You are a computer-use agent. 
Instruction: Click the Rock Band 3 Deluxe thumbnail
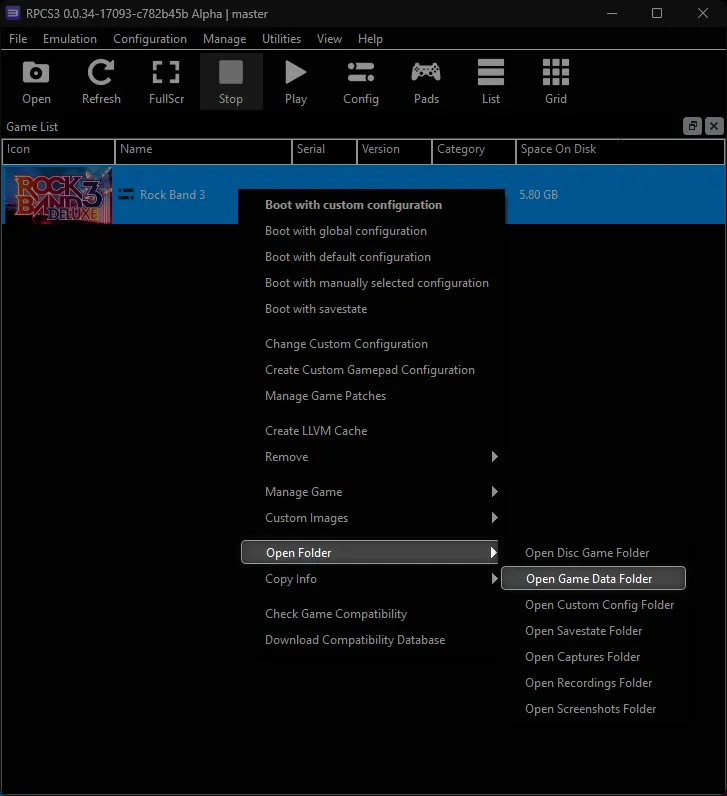click(x=58, y=195)
